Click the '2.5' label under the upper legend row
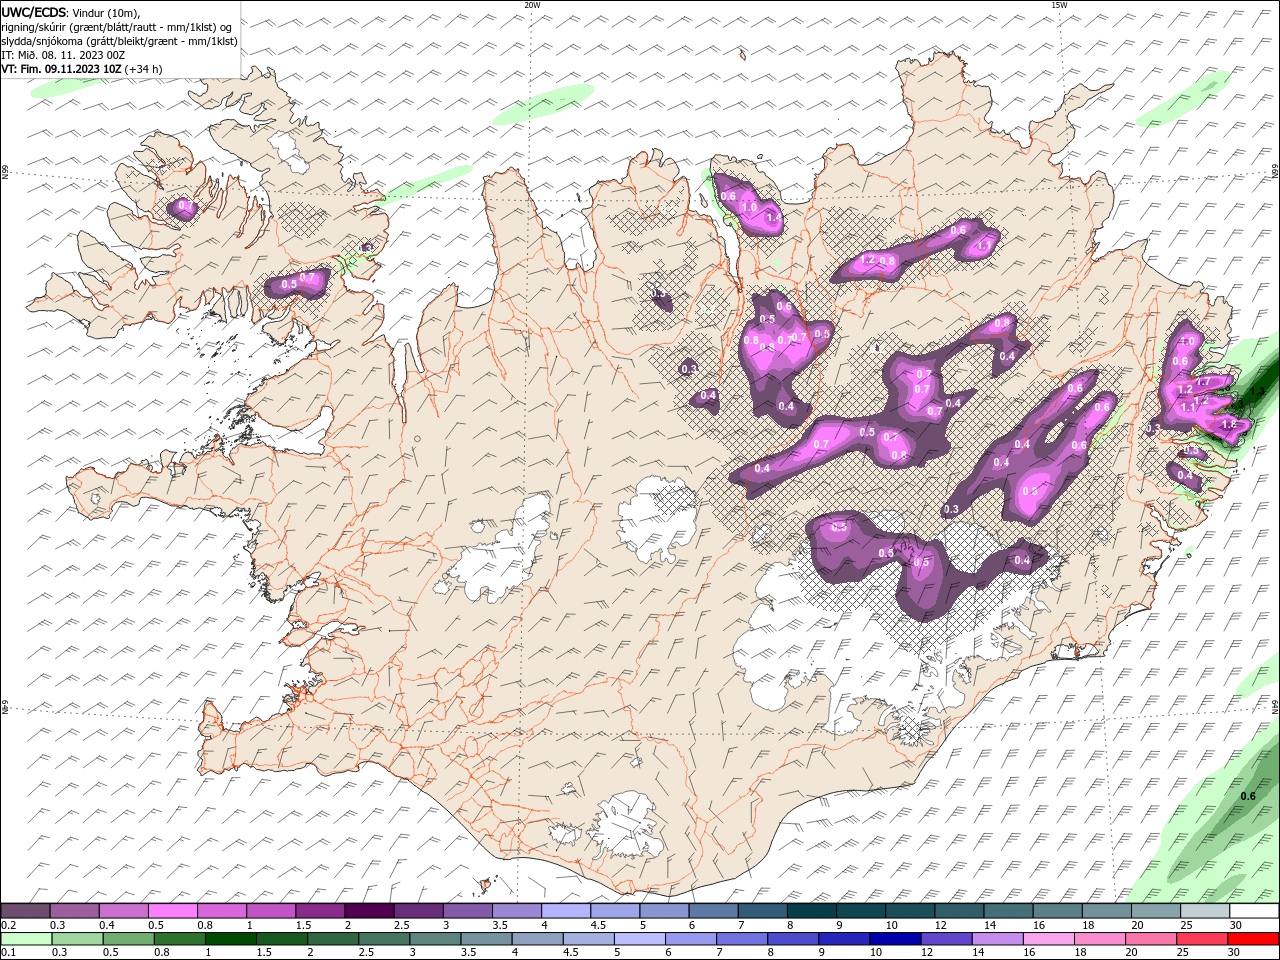 point(401,925)
